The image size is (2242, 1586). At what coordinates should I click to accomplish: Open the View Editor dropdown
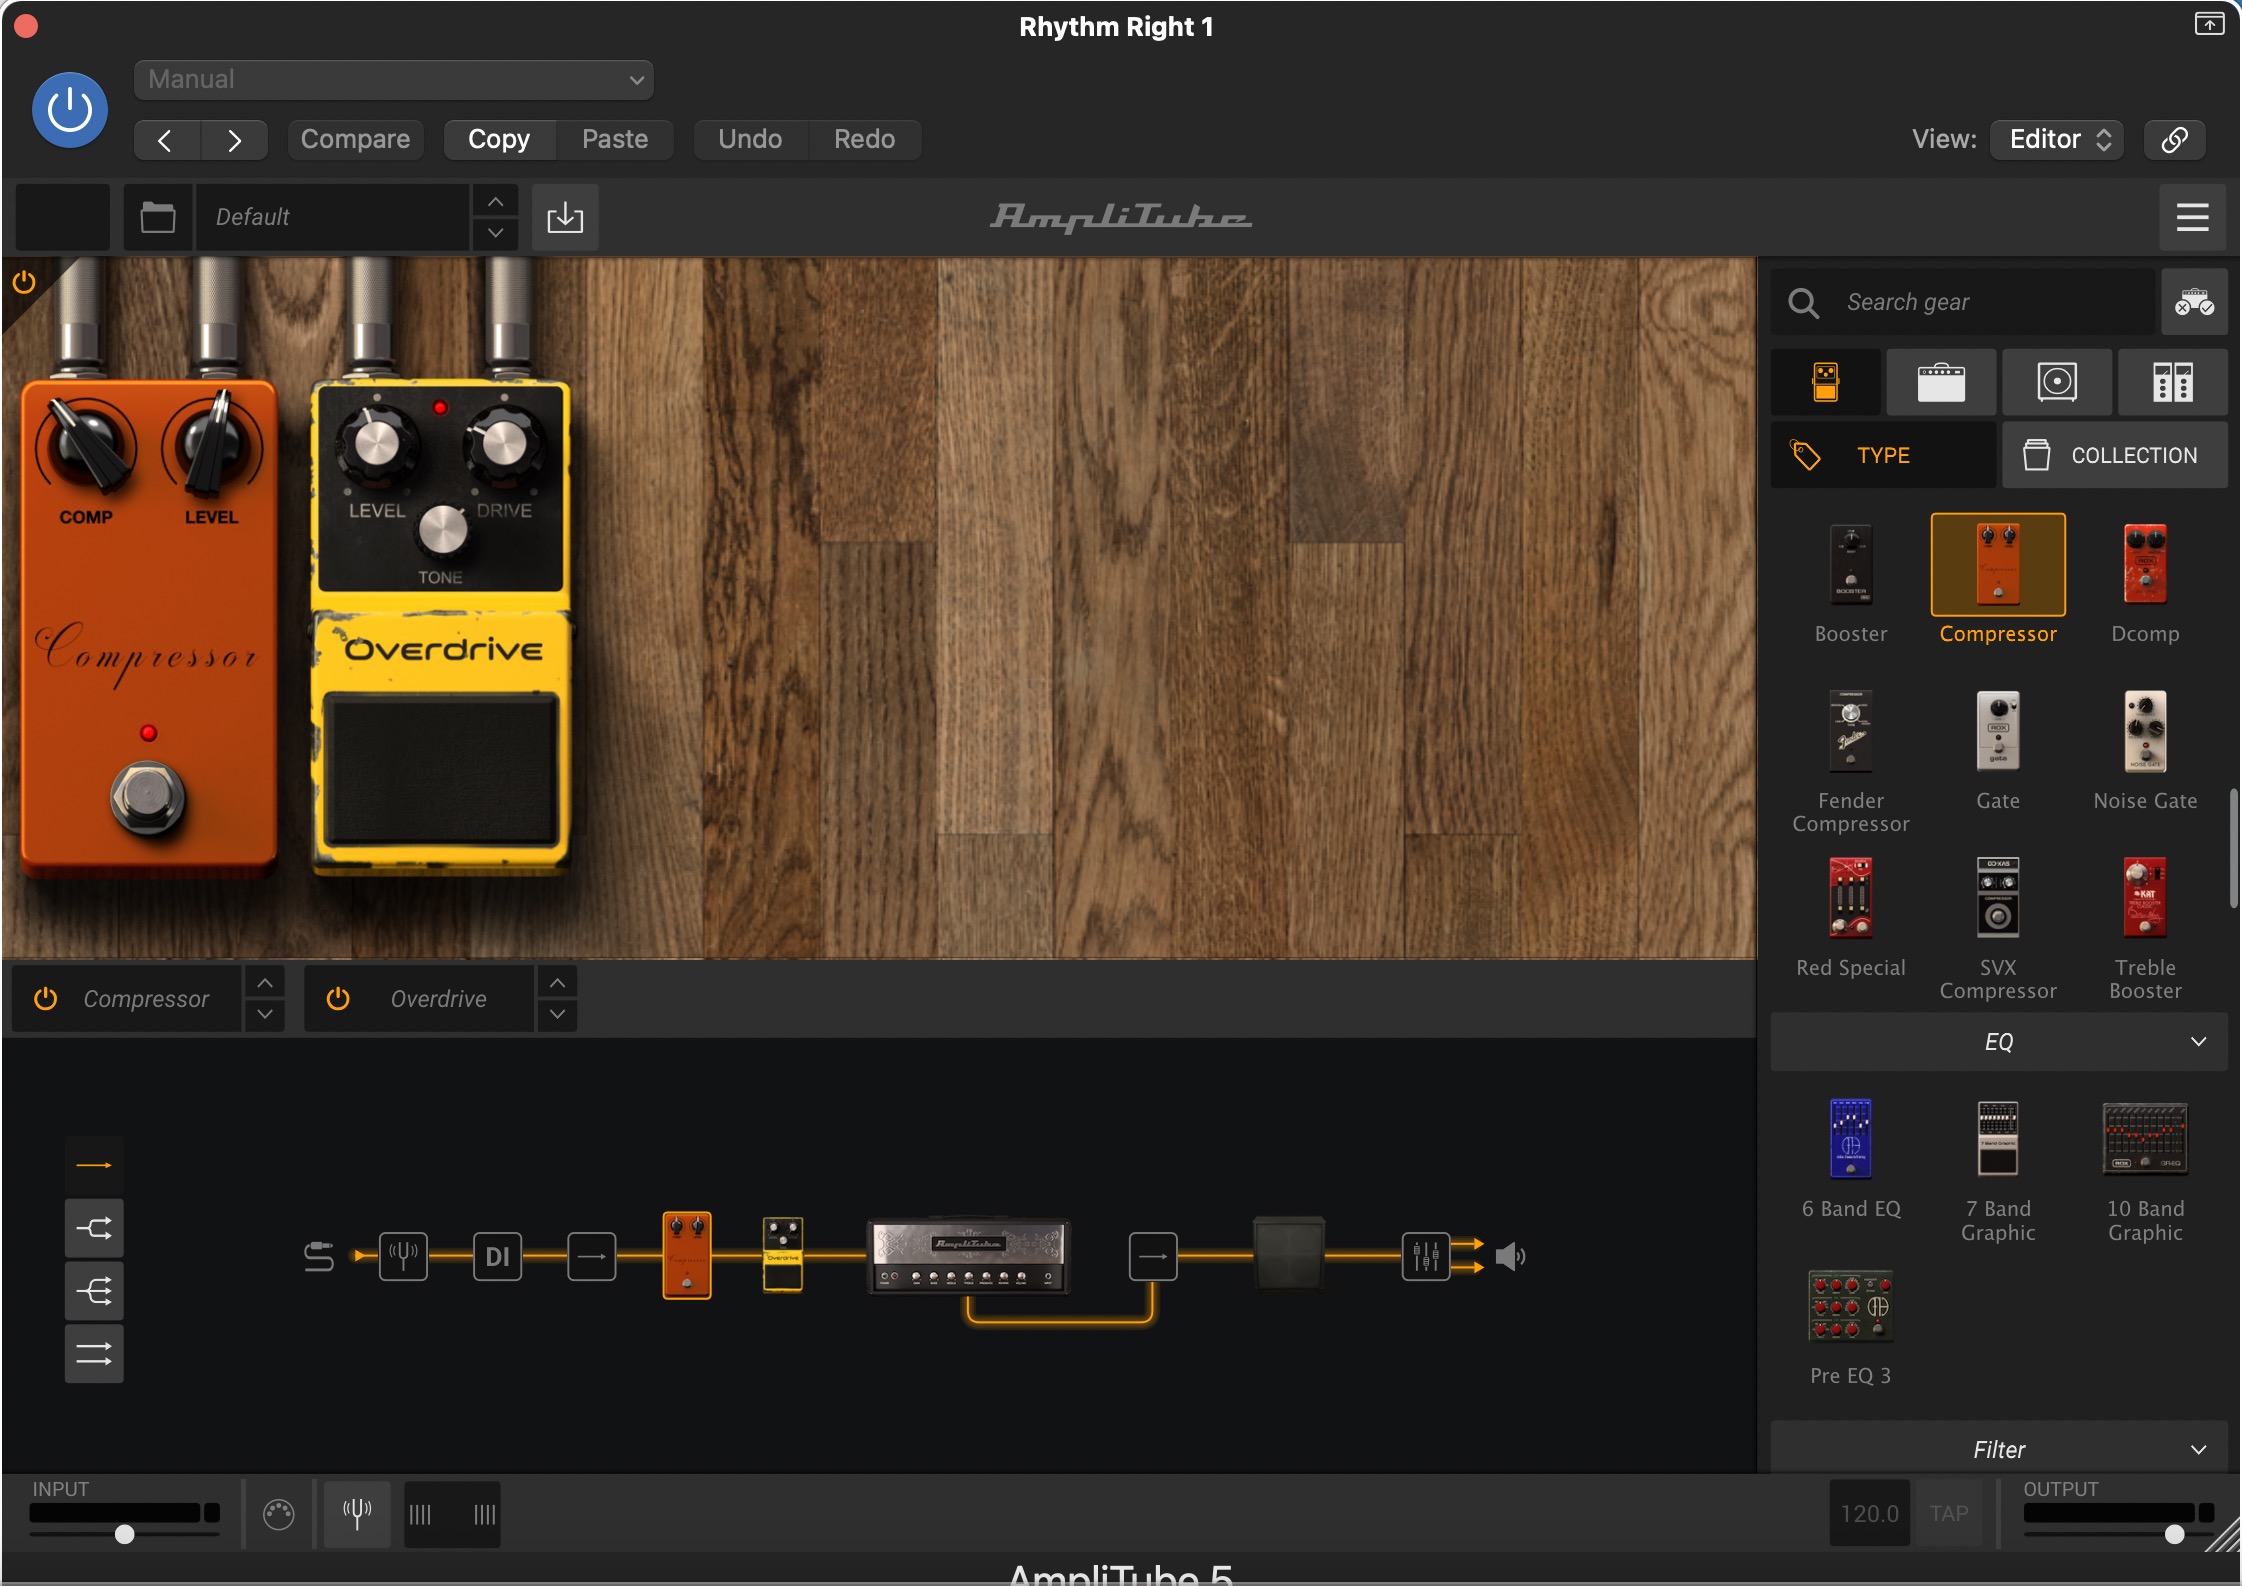[x=2059, y=140]
